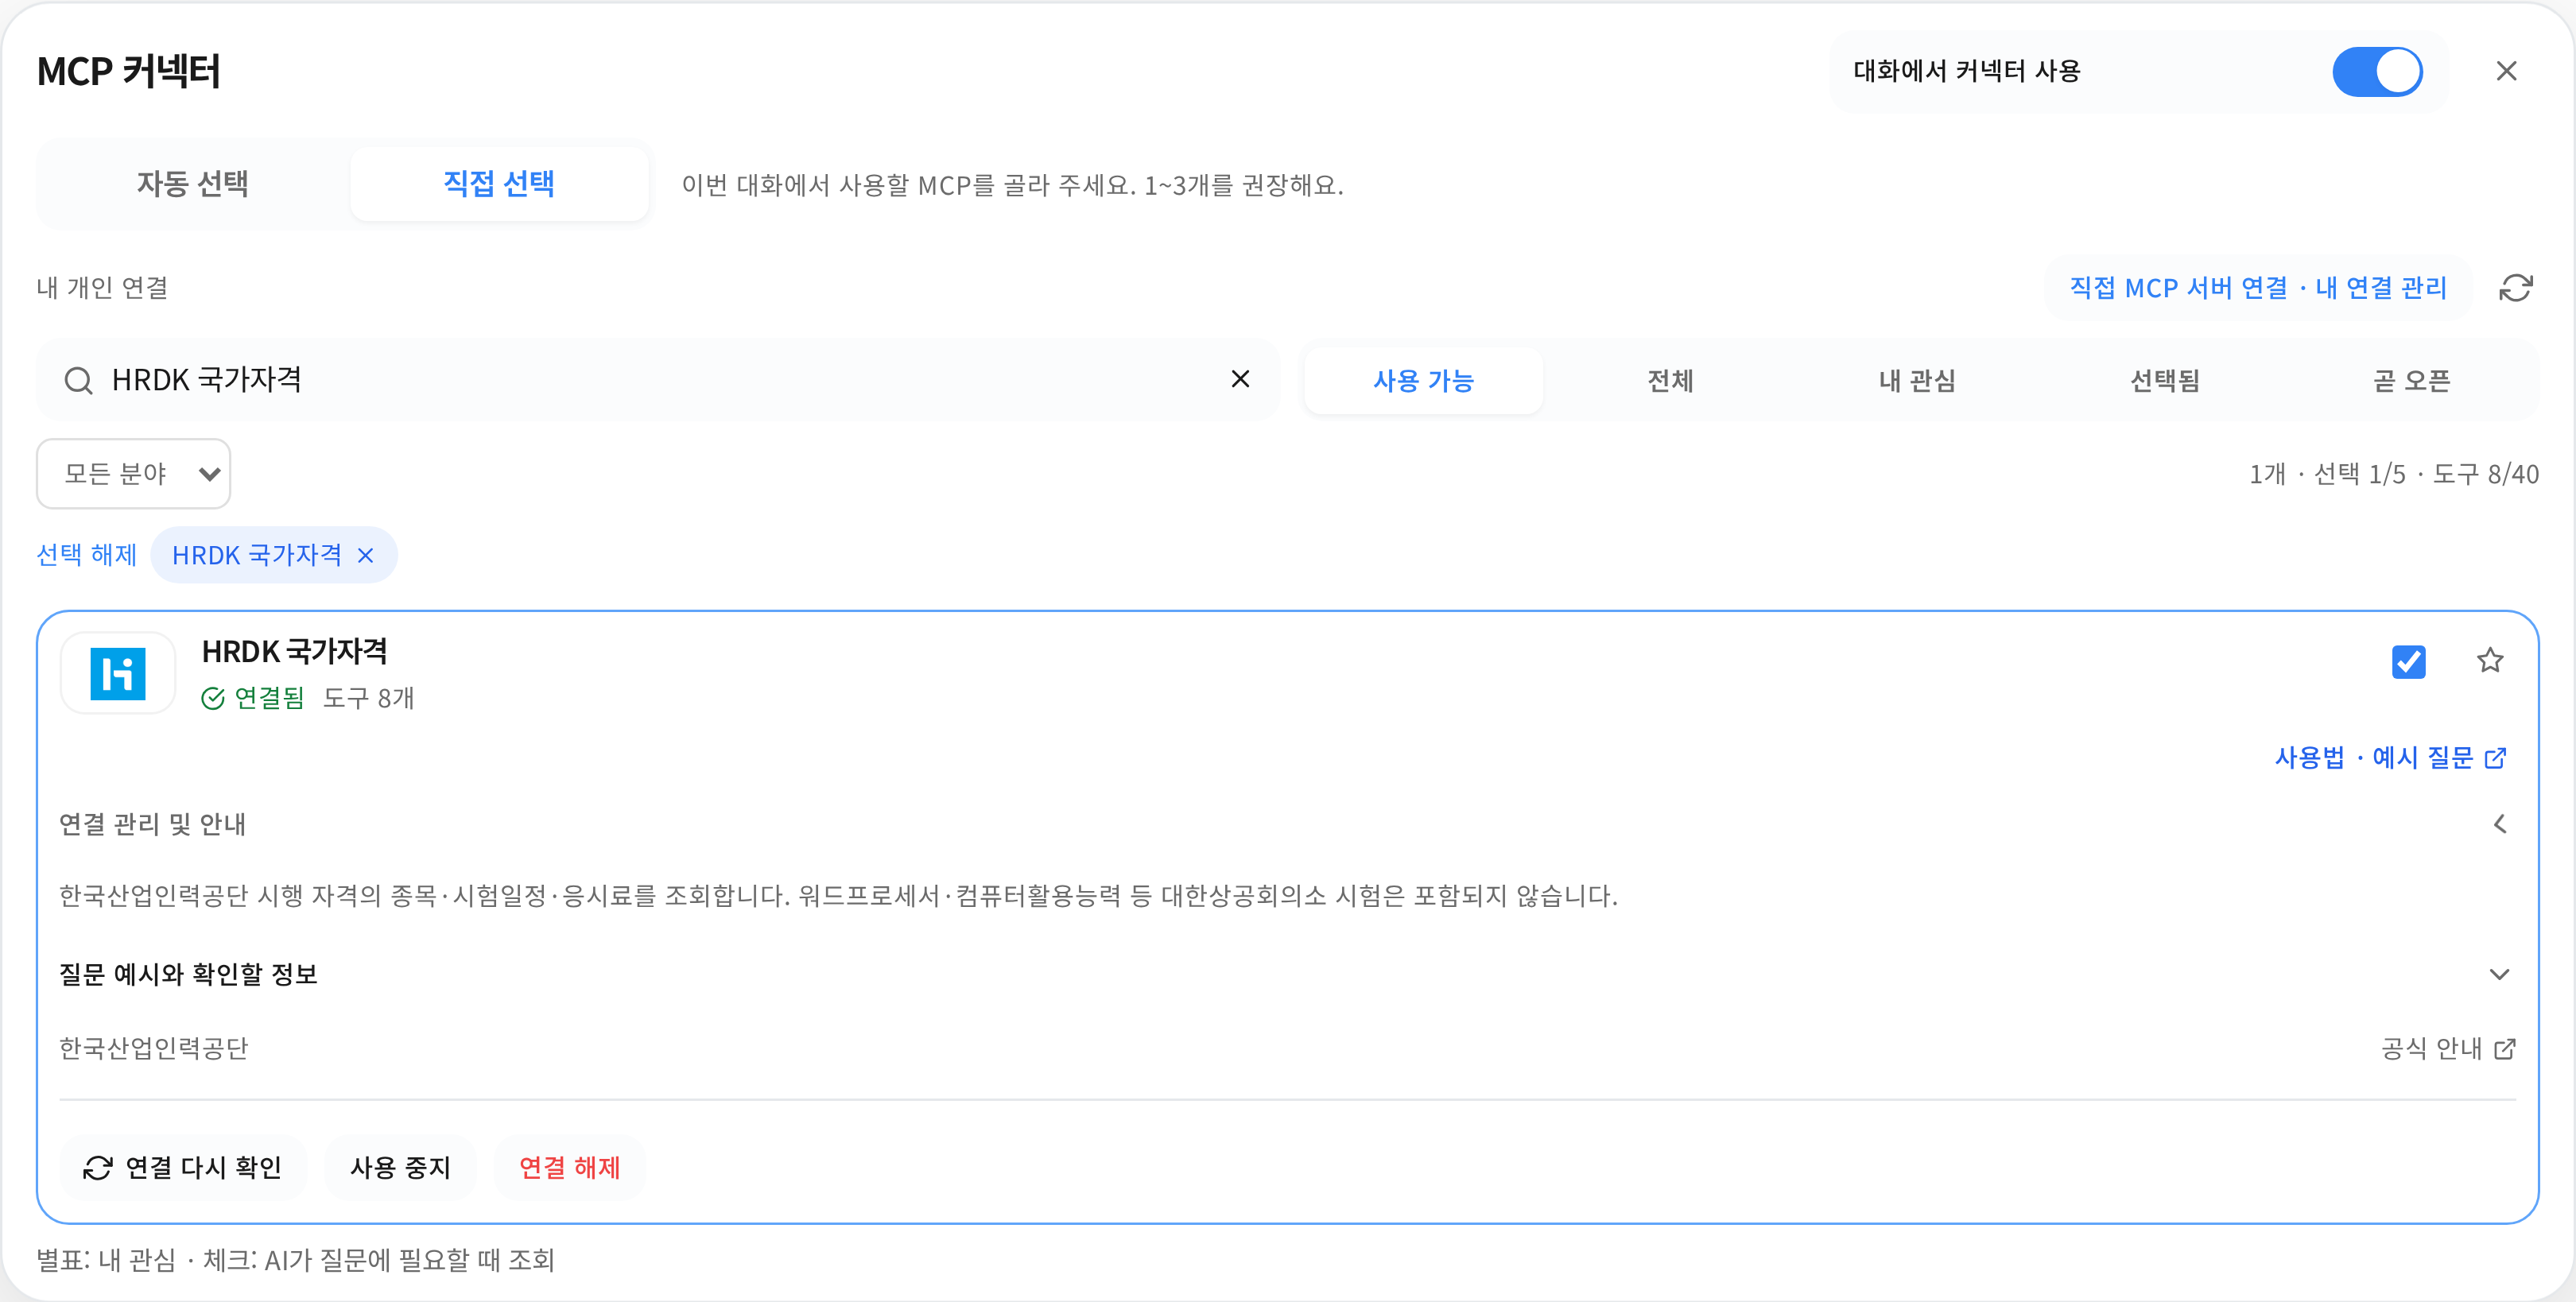Click 선택 해제 to clear selections
Viewport: 2576px width, 1302px height.
tap(87, 555)
